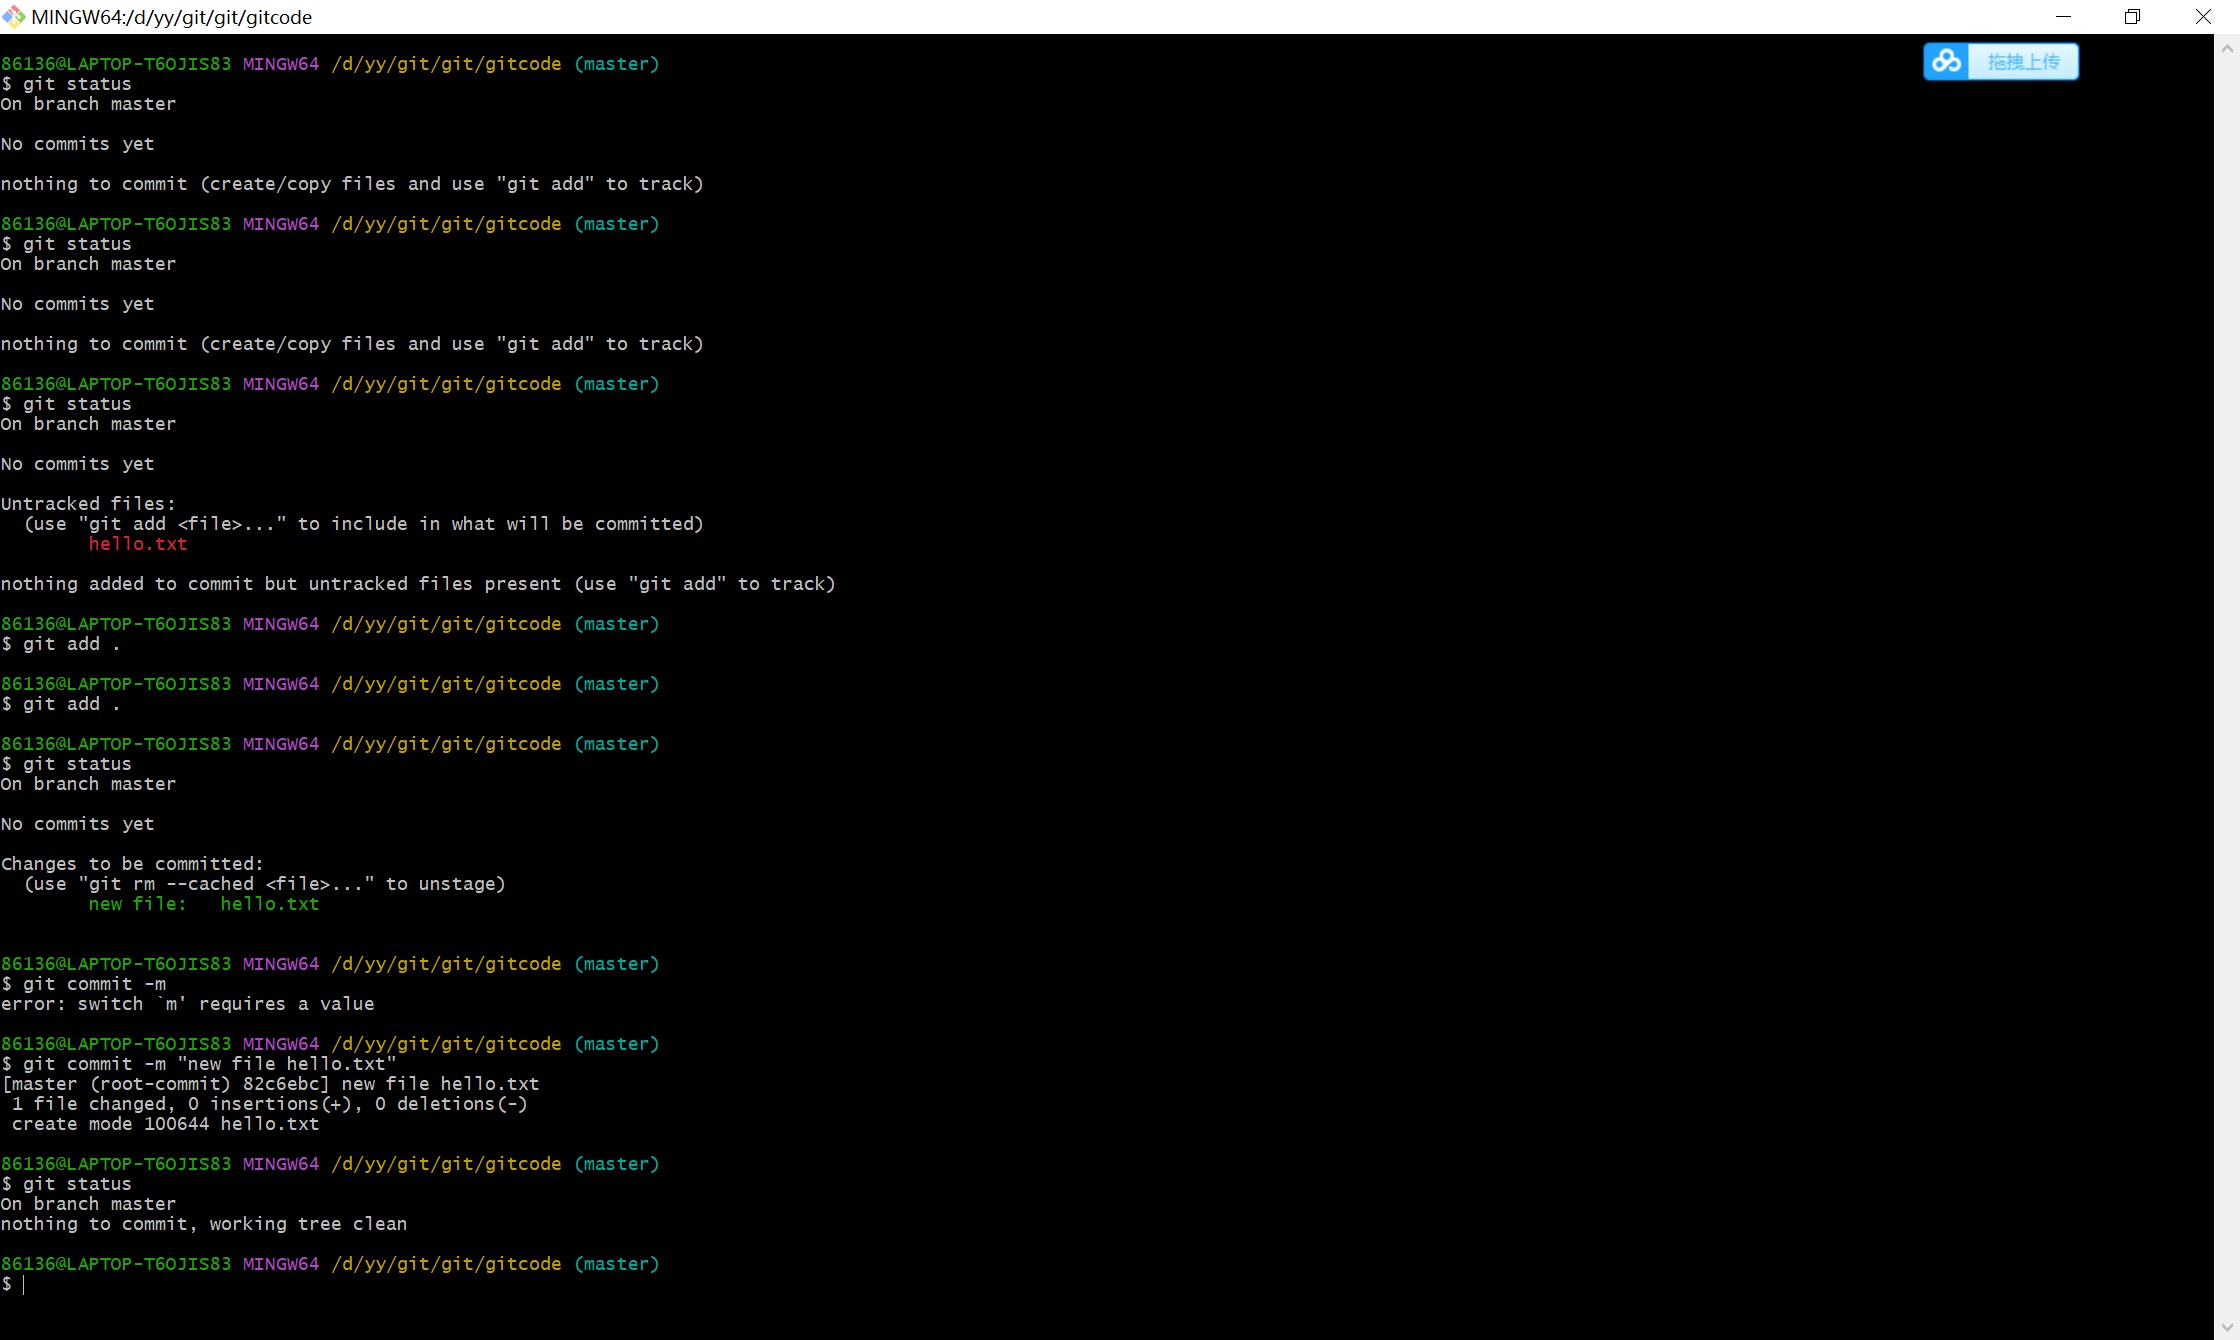Screen dimensions: 2240x1340
Task: Click the Baidu cloud logo icon
Action: point(1946,62)
